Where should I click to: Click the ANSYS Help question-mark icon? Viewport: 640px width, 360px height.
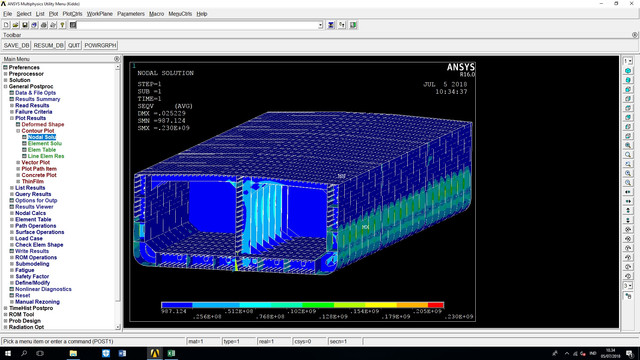(x=62, y=25)
